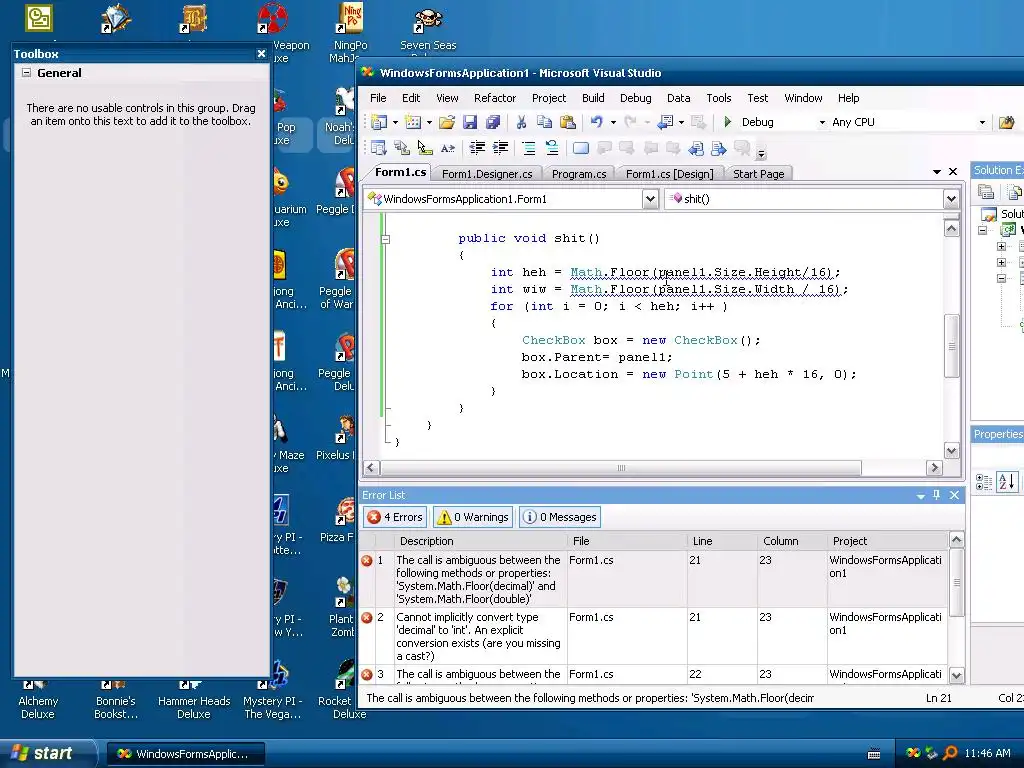Viewport: 1024px width, 768px height.
Task: Click the Uncomment selected lines icon
Action: tap(552, 148)
